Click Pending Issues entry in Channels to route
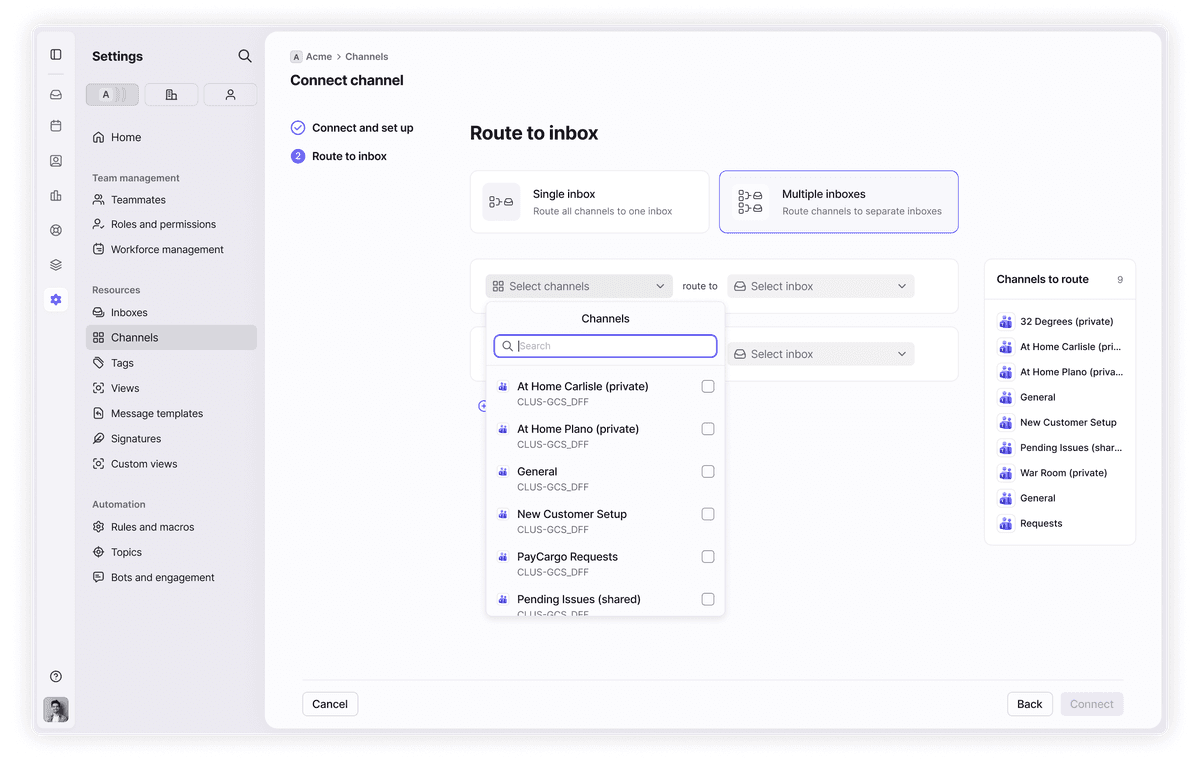 [x=1060, y=448]
